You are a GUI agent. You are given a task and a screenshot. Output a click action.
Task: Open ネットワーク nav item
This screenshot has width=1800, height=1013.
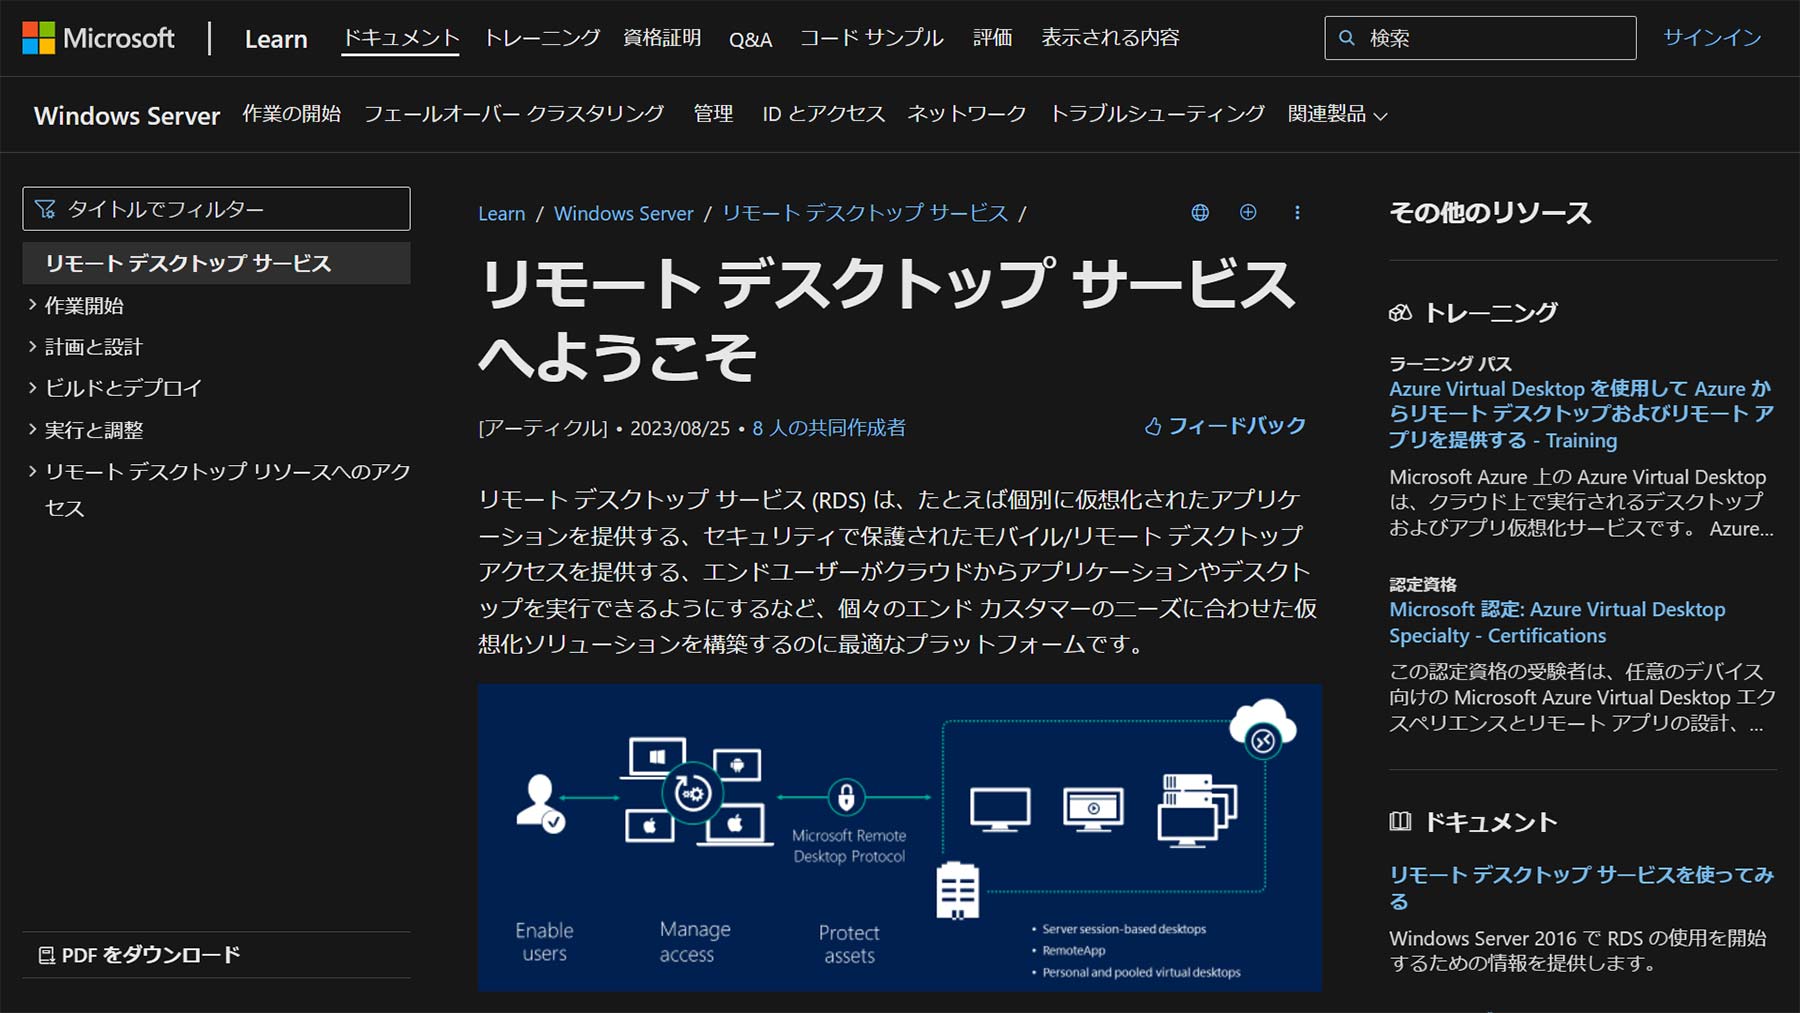966,114
